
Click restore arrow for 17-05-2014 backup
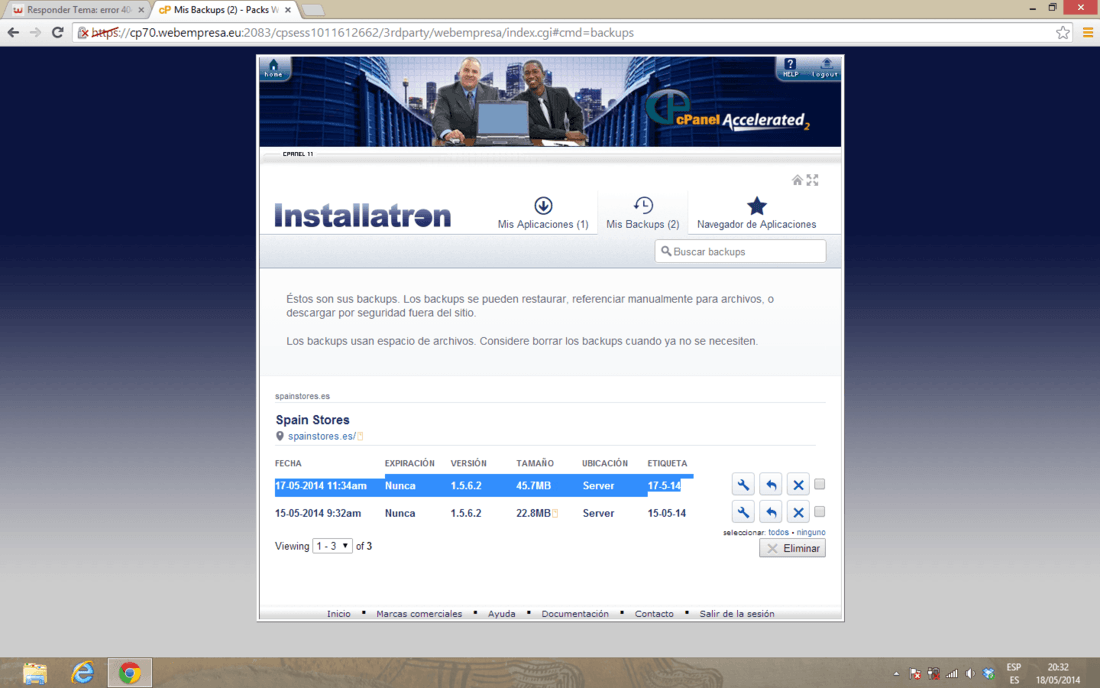770,485
